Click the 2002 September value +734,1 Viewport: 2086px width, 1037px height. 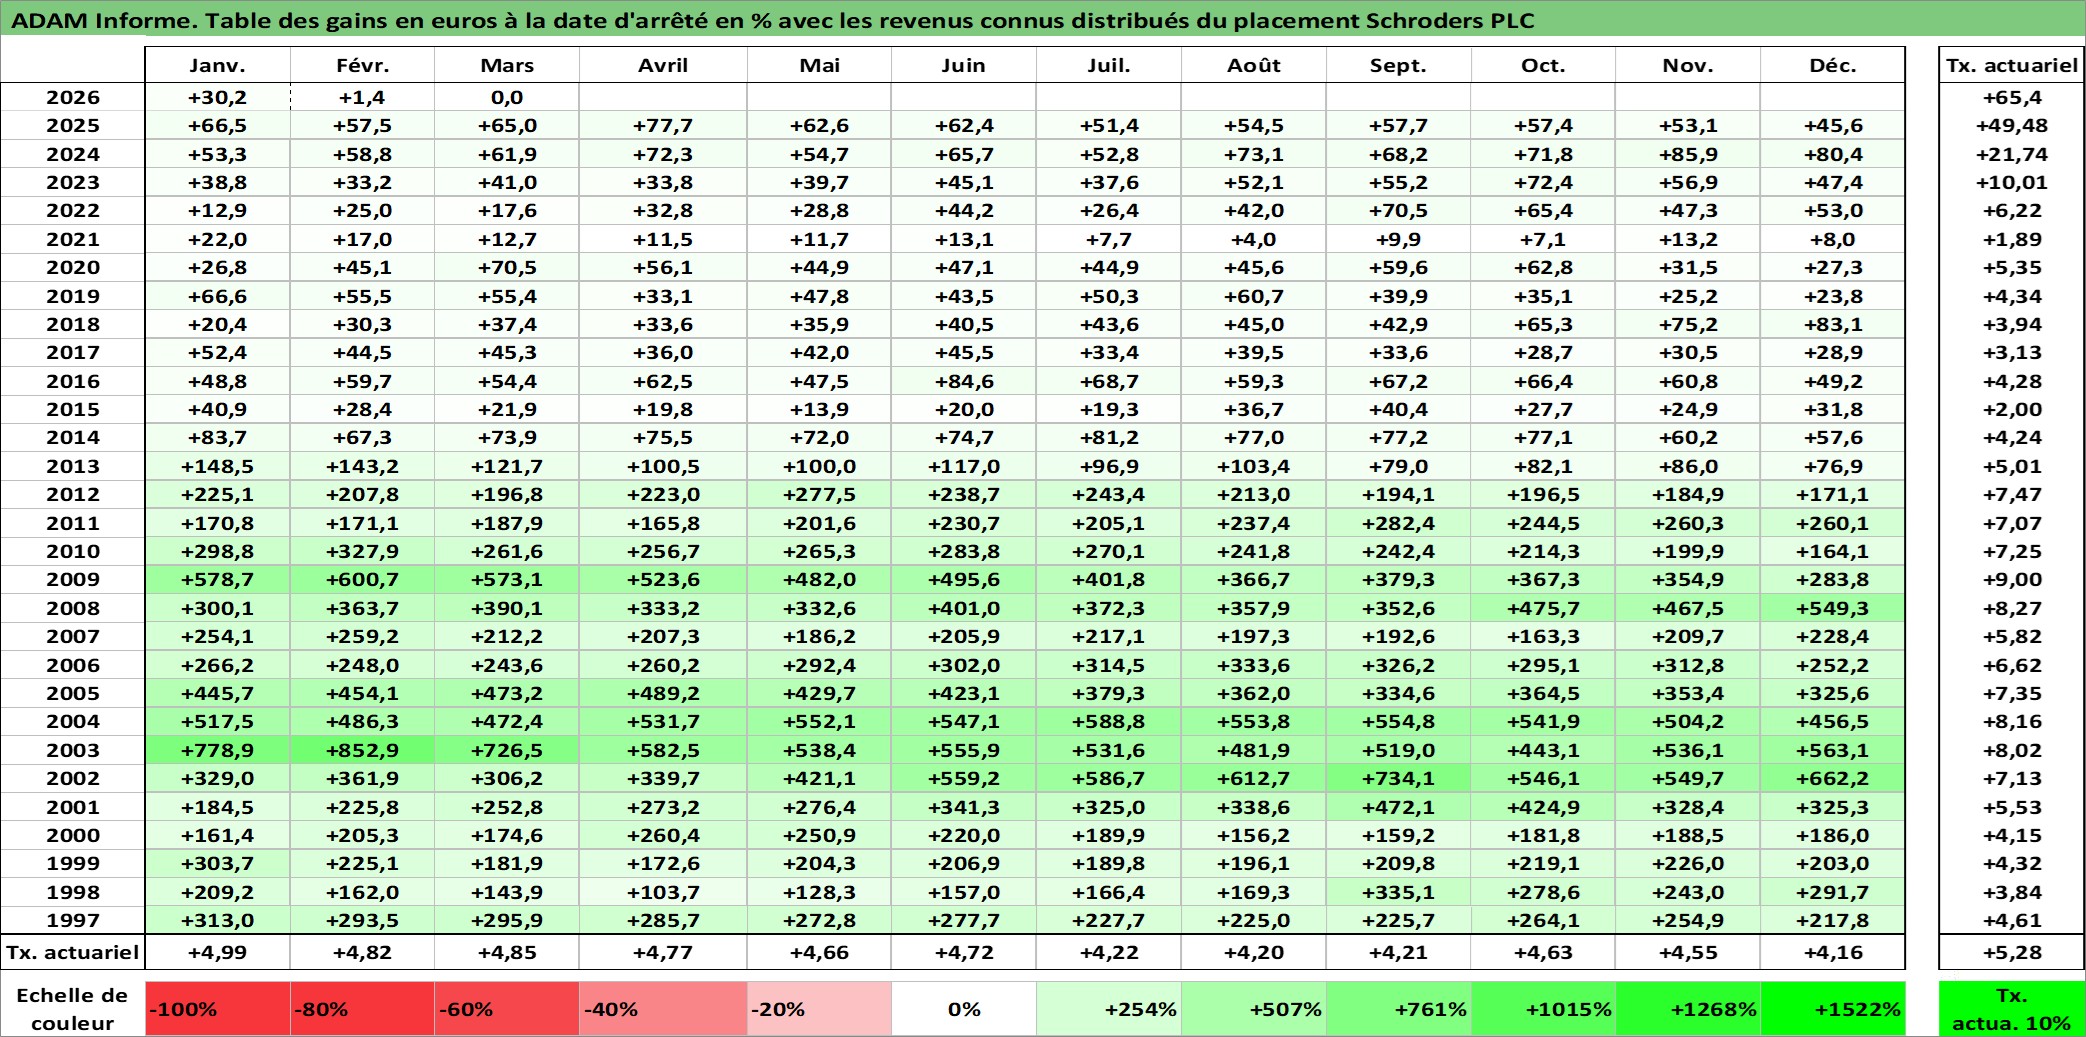[1399, 778]
